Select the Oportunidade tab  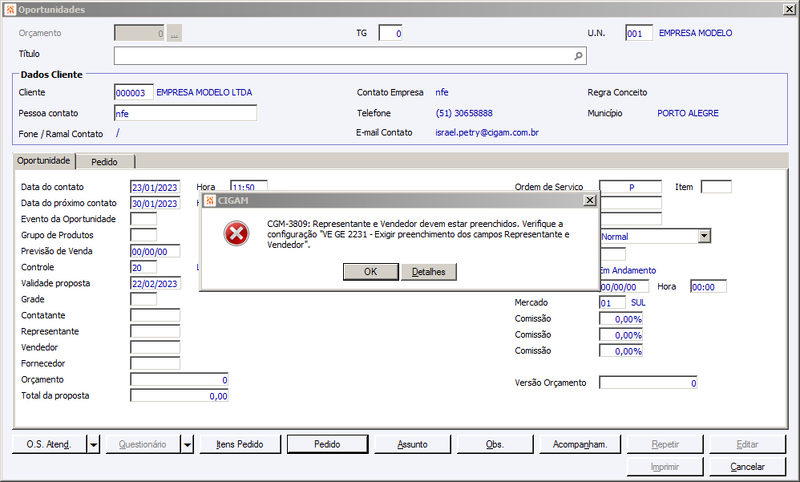pos(44,161)
